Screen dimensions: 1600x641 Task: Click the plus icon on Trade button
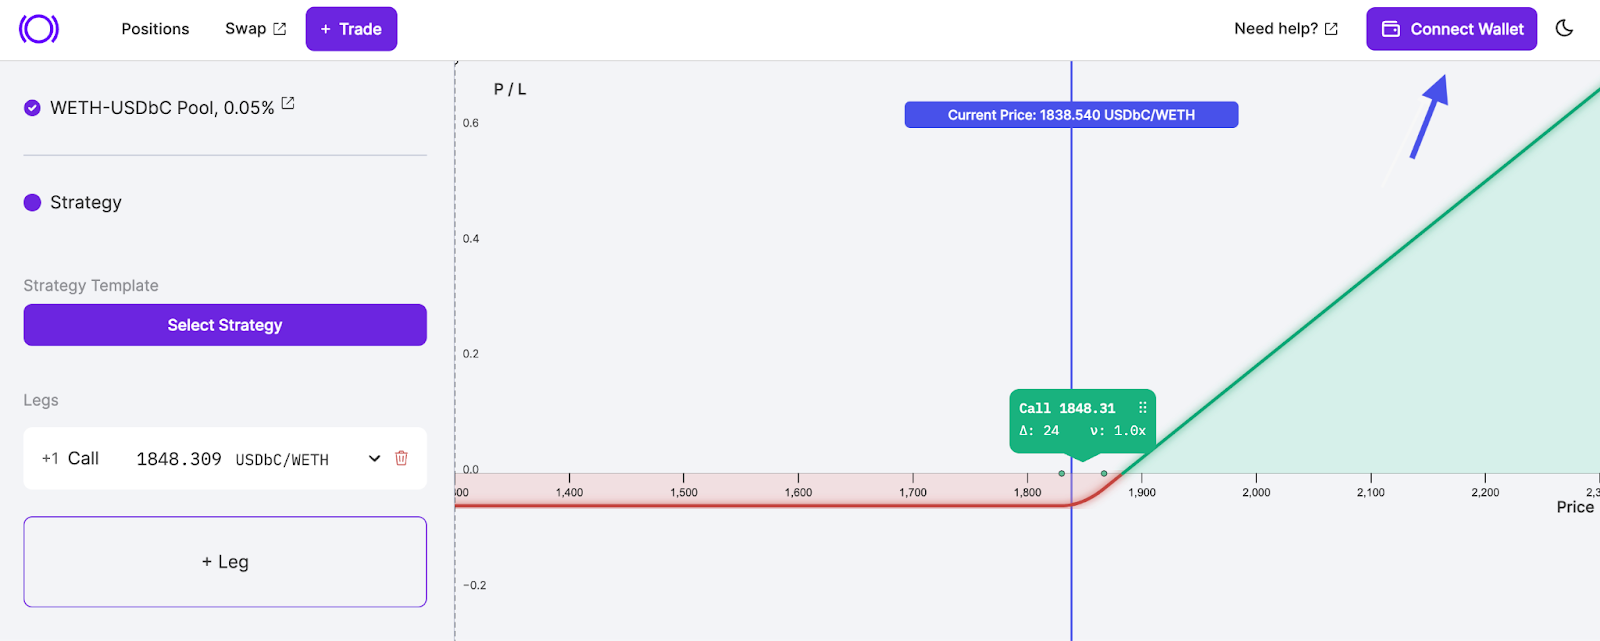tap(325, 29)
